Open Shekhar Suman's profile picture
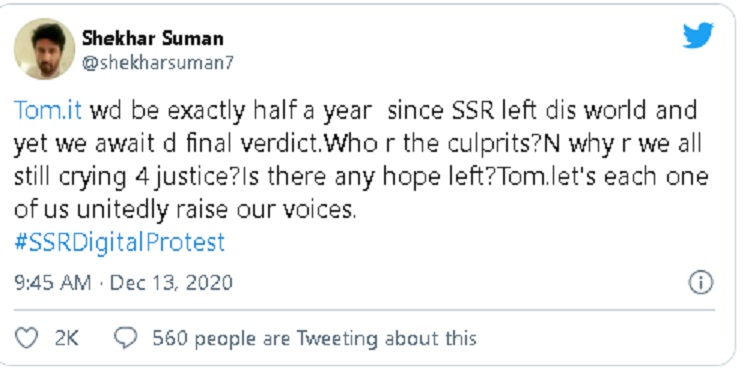This screenshot has width=750, height=371. (44, 49)
